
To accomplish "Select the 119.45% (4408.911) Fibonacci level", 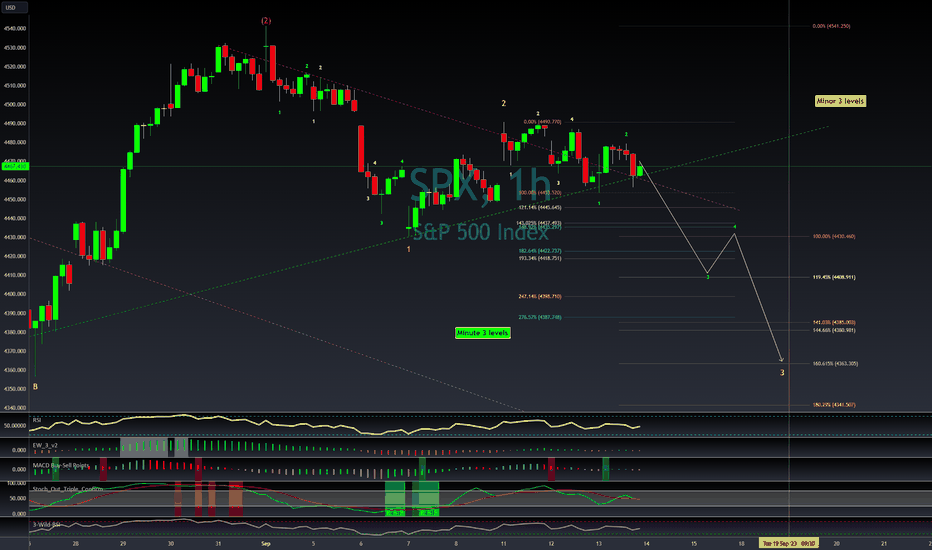I will pos(834,277).
